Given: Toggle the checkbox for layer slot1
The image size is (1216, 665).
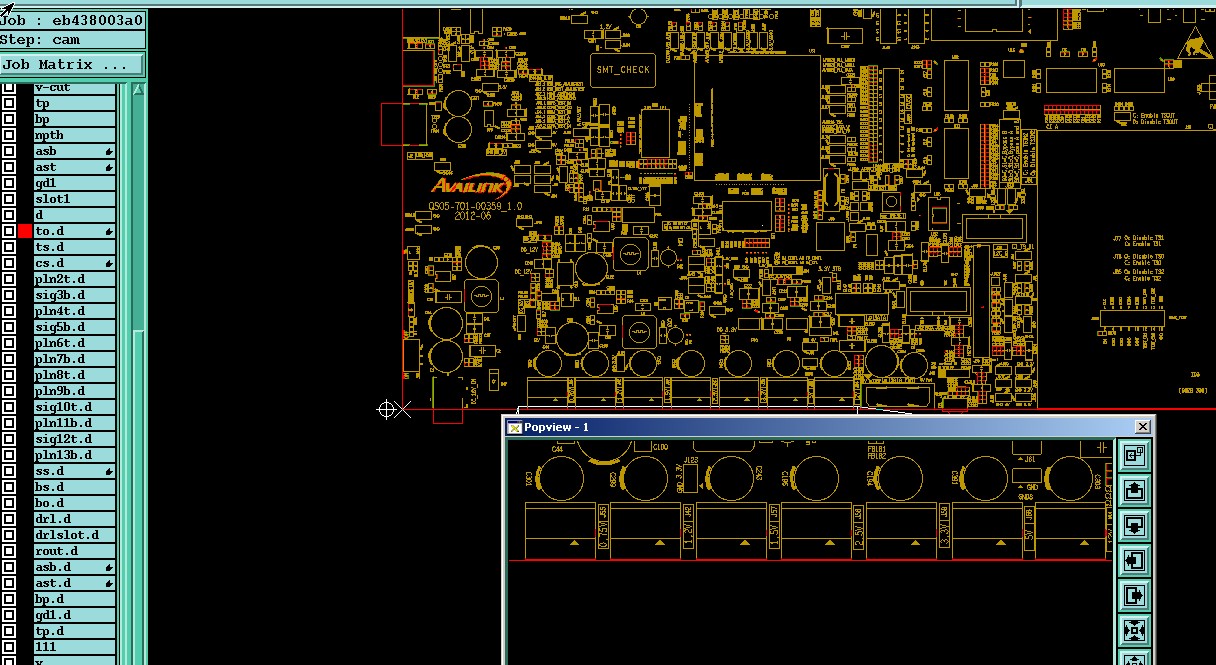Looking at the screenshot, I should pos(9,199).
